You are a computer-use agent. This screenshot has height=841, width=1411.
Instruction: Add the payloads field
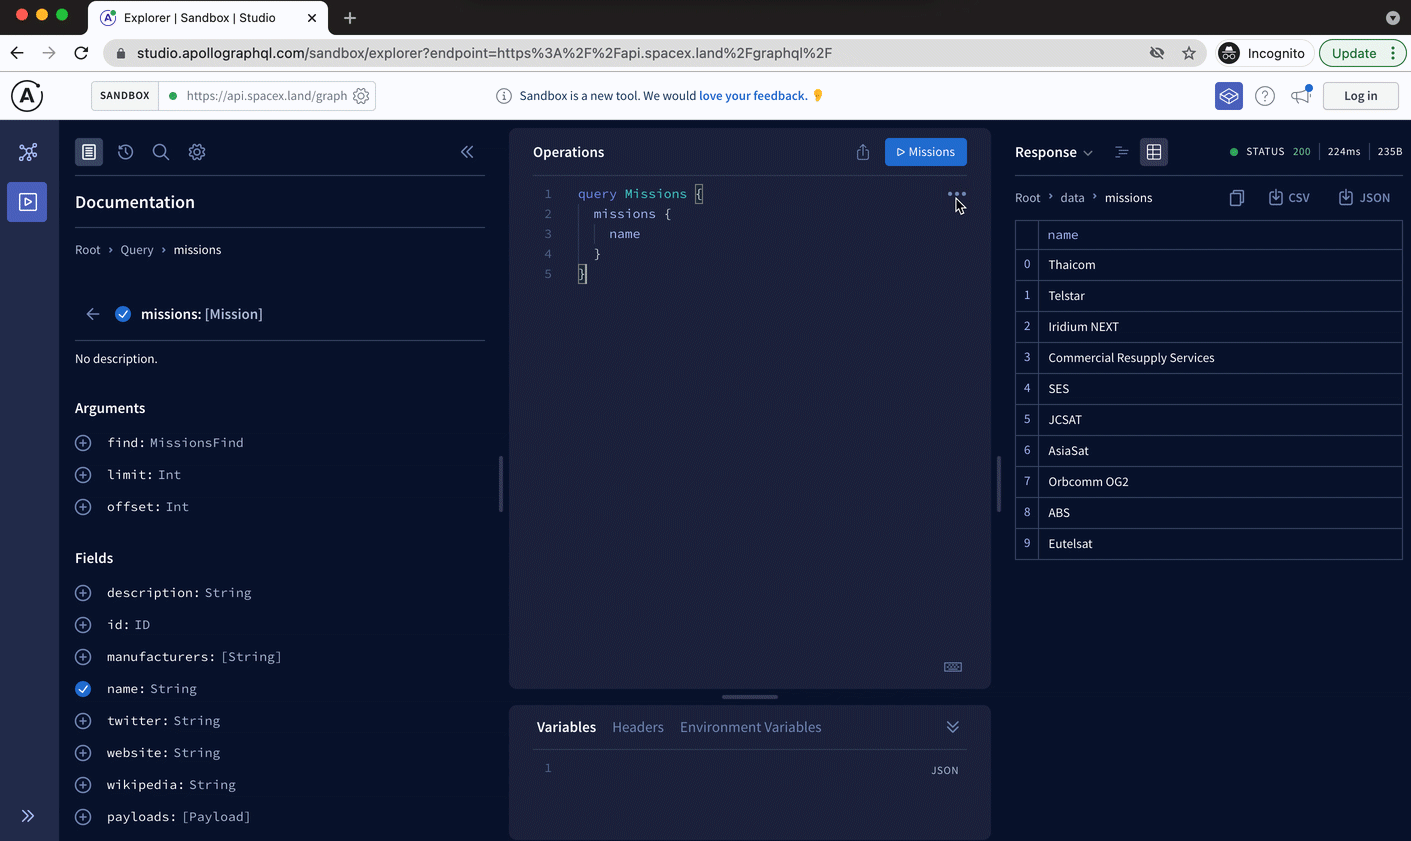(83, 817)
